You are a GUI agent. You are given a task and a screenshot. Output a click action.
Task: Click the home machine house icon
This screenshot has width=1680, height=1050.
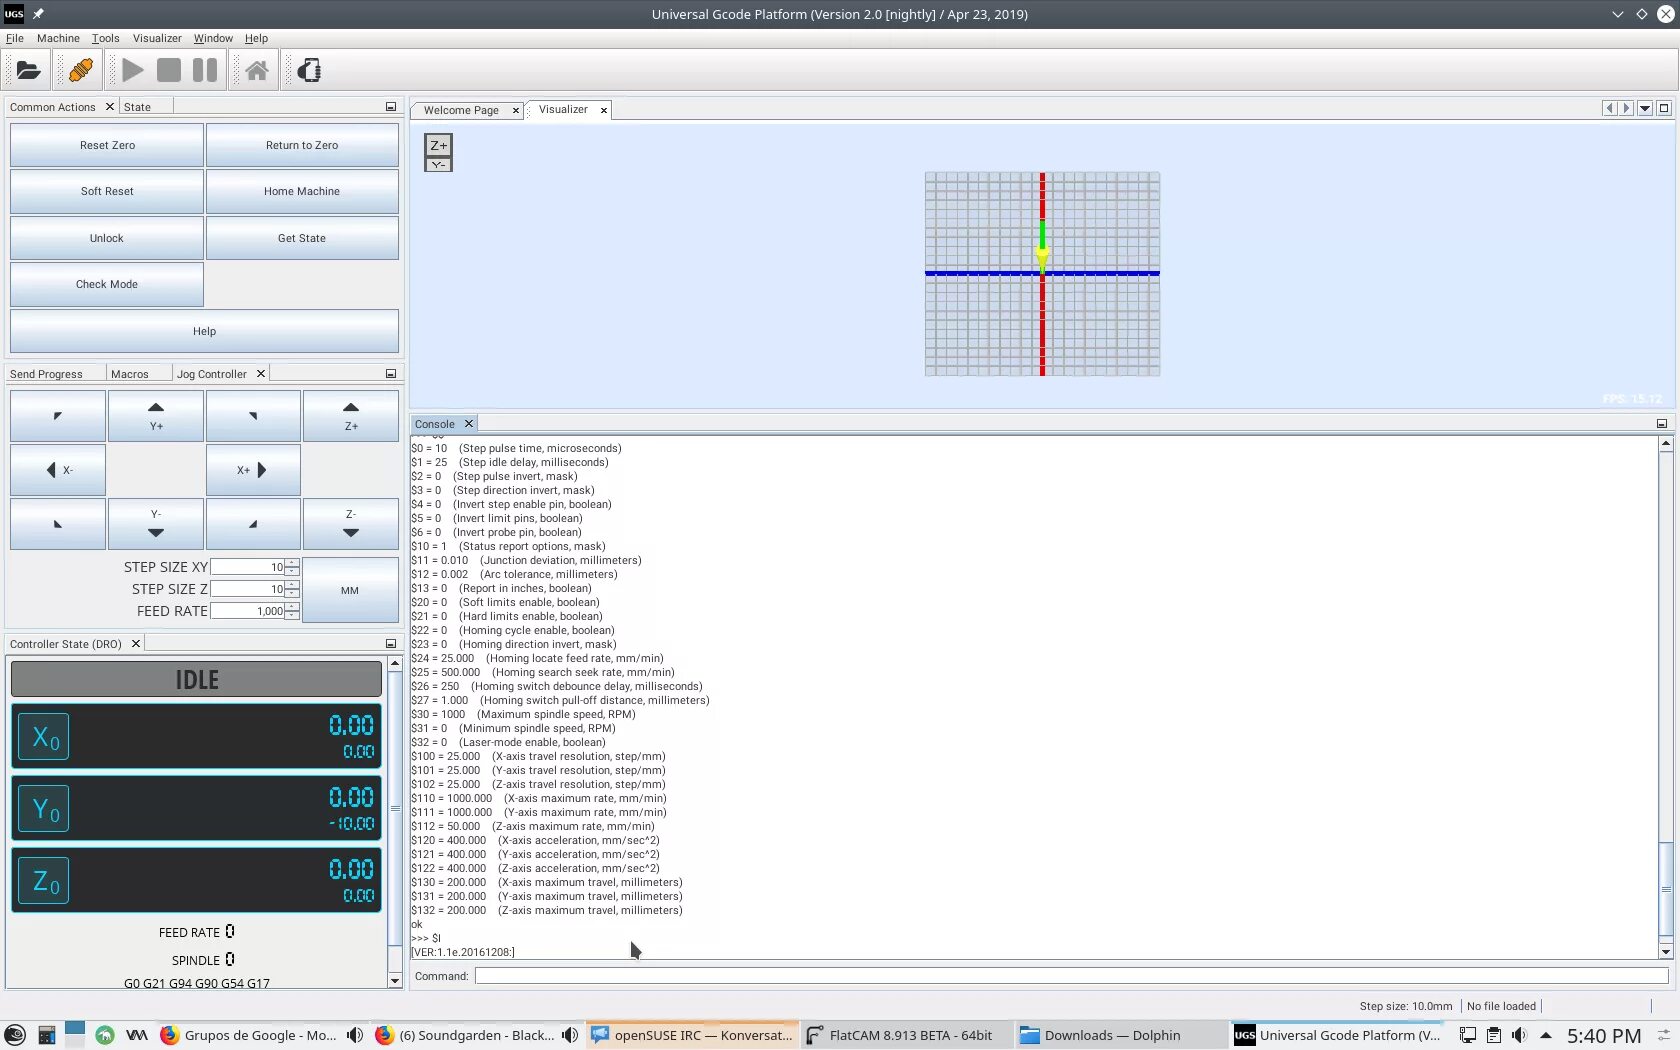pyautogui.click(x=257, y=70)
